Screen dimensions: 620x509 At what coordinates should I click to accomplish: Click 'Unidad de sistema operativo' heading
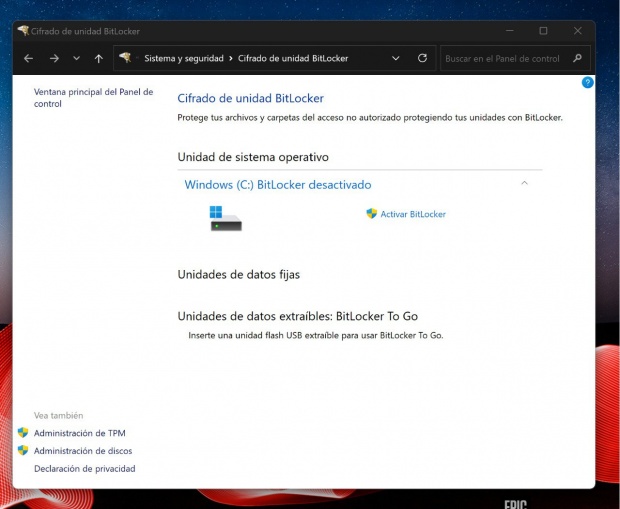[x=253, y=157]
